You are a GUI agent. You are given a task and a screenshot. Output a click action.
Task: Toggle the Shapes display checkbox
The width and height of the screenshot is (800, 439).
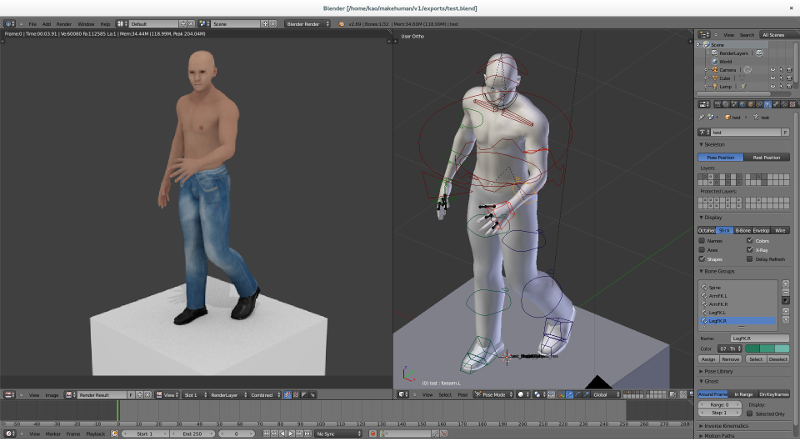point(702,258)
